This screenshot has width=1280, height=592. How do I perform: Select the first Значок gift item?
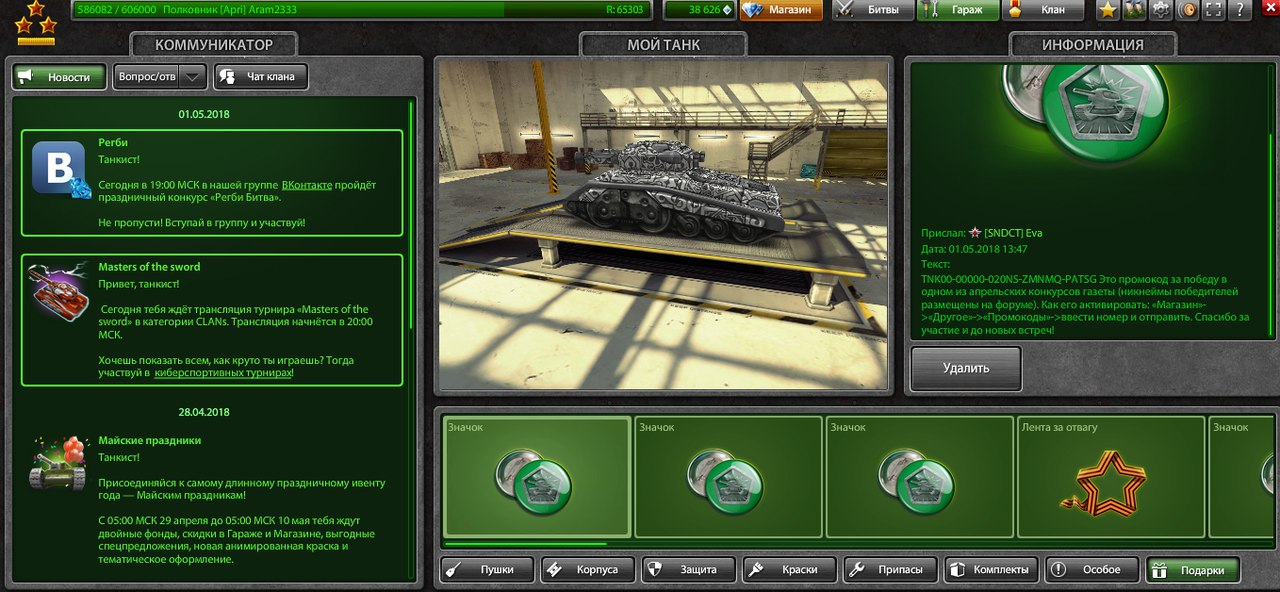[x=537, y=477]
